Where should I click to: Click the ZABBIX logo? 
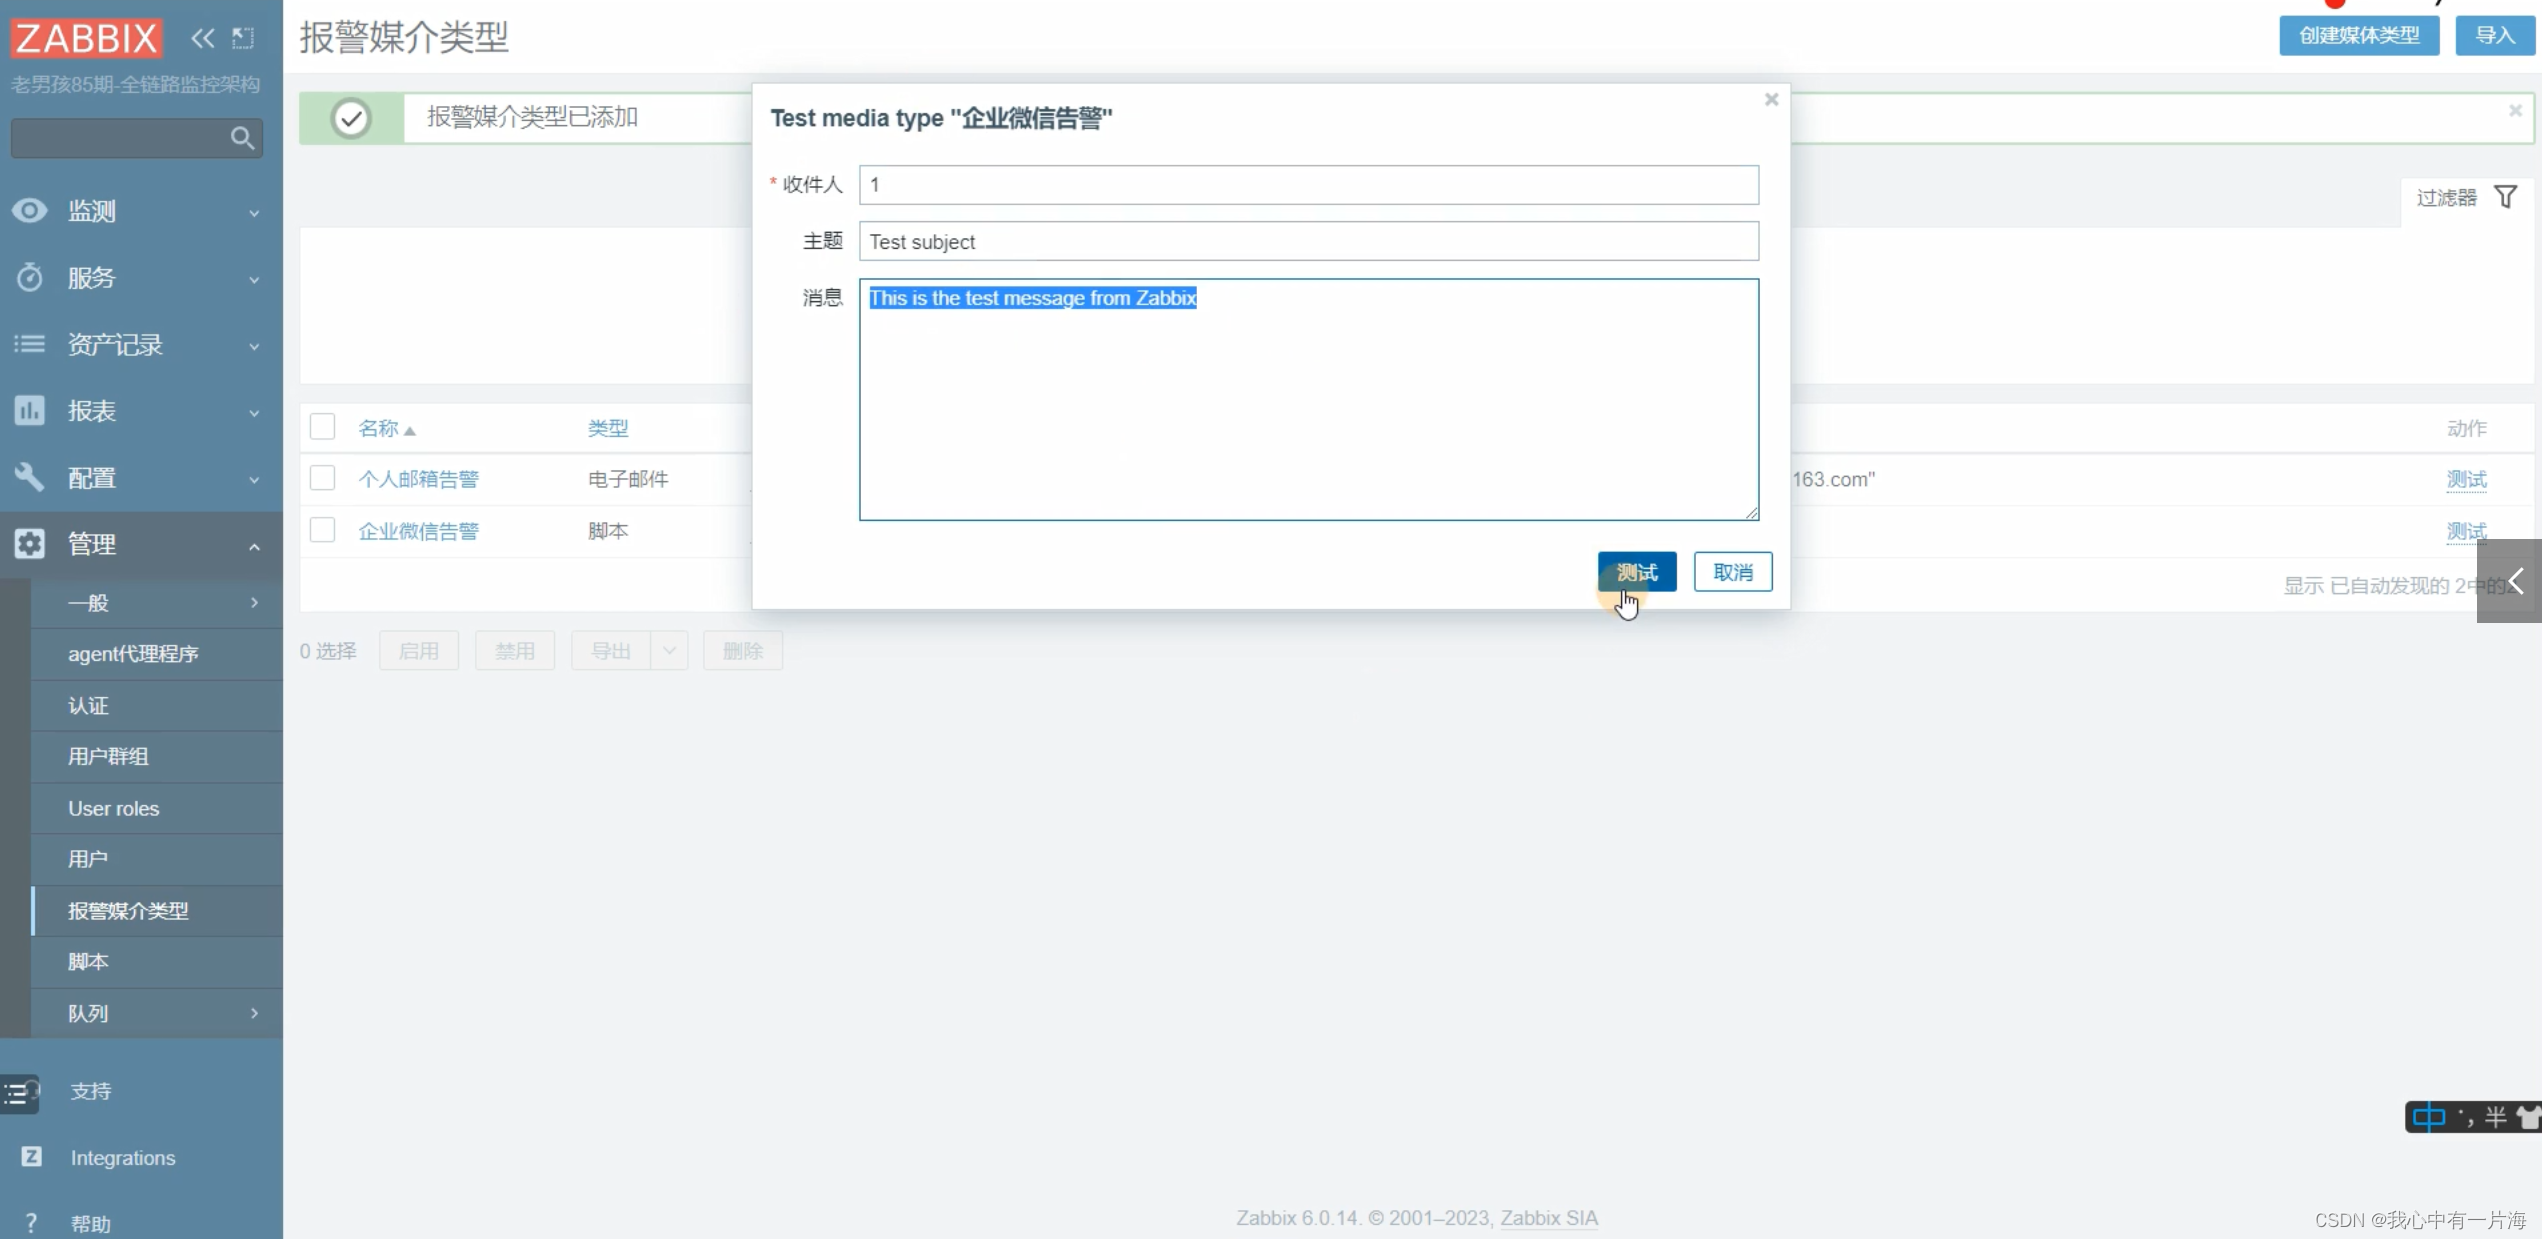tap(86, 38)
